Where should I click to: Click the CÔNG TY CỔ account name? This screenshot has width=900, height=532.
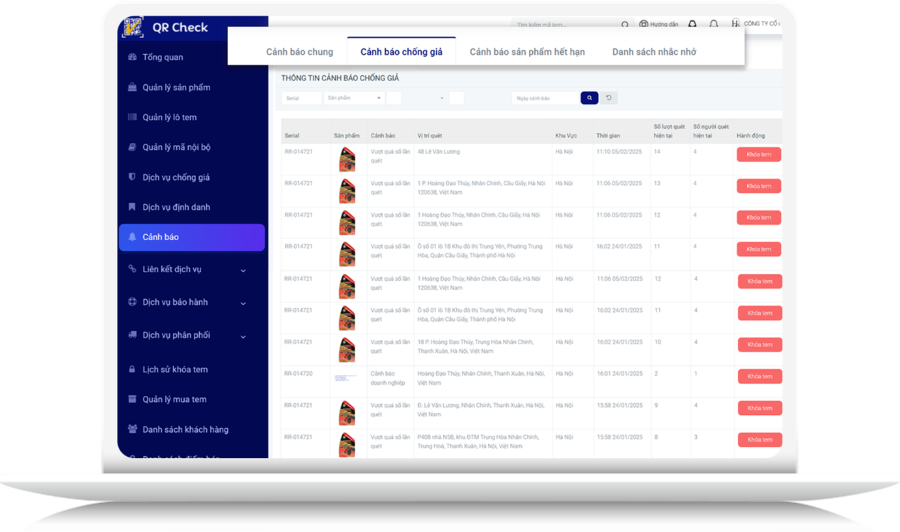[x=762, y=24]
